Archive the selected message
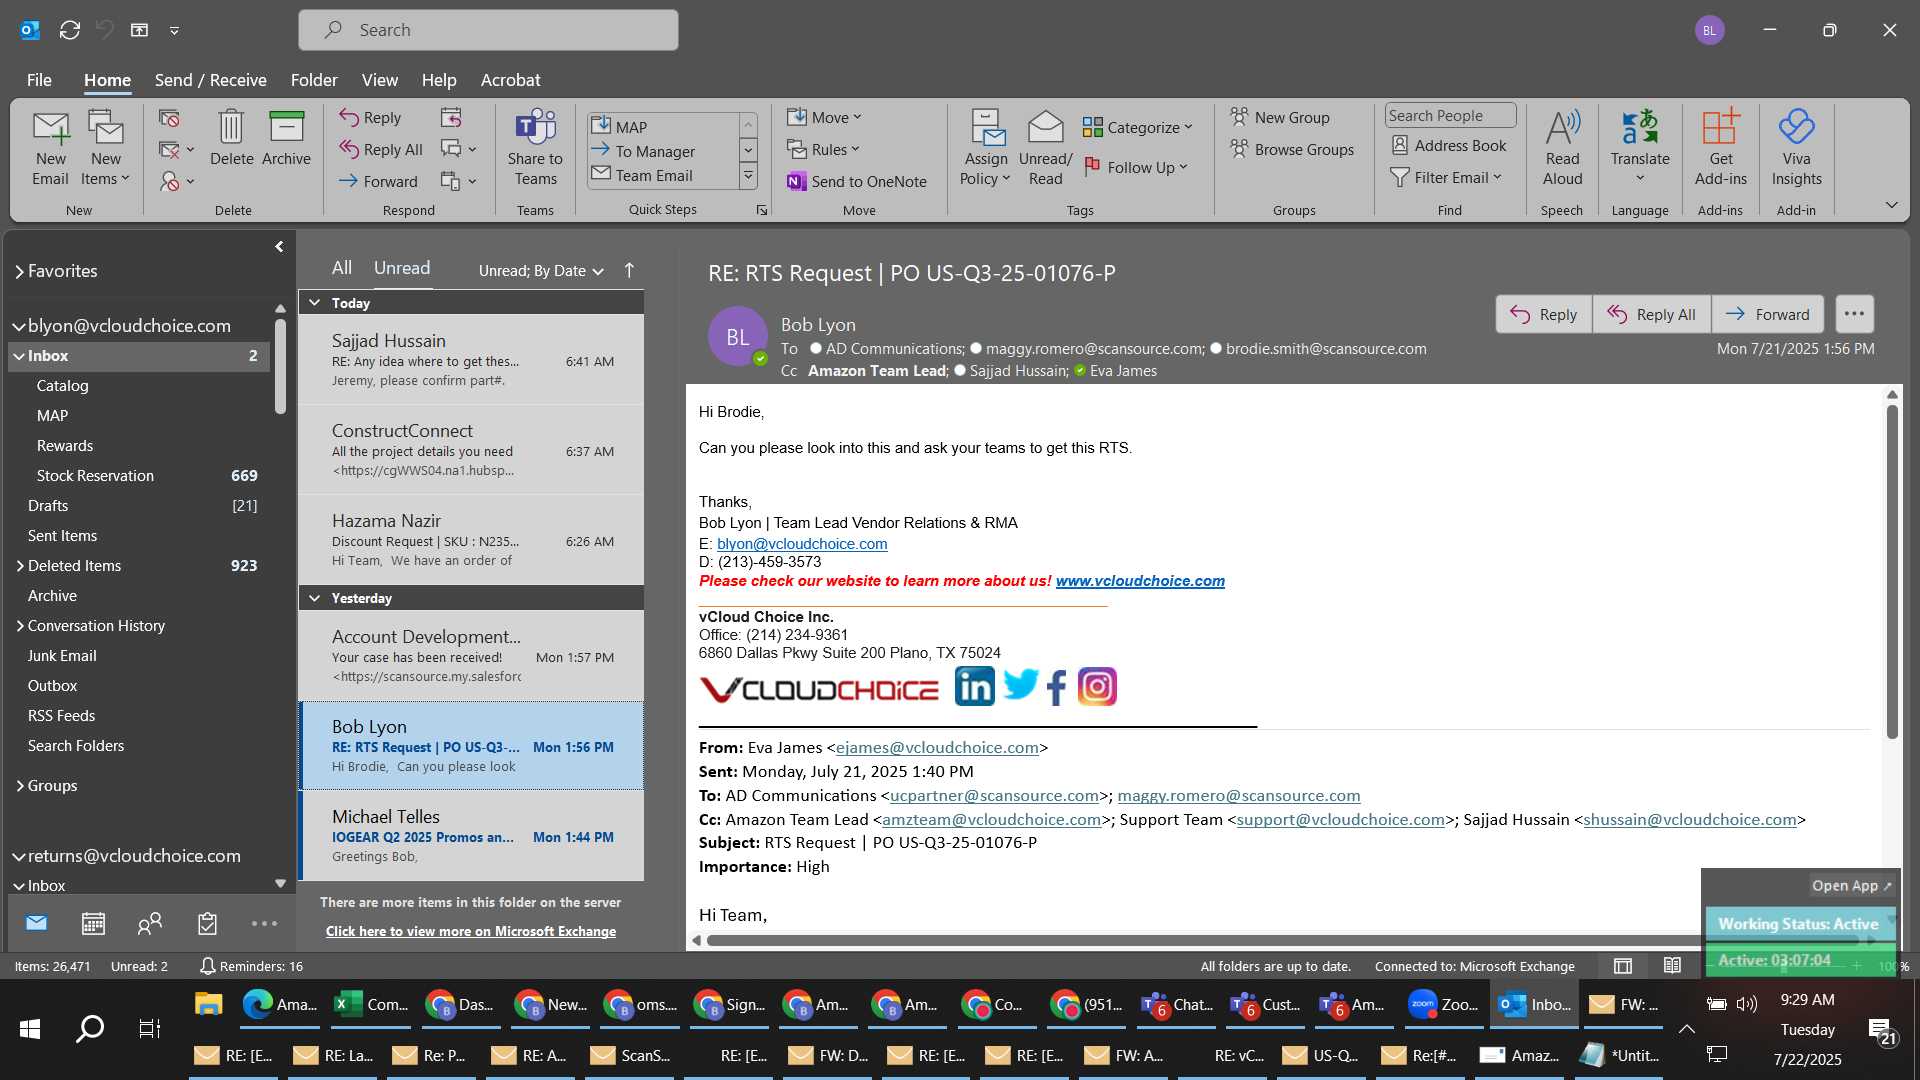Screen dimensions: 1920x1080 (x=286, y=138)
